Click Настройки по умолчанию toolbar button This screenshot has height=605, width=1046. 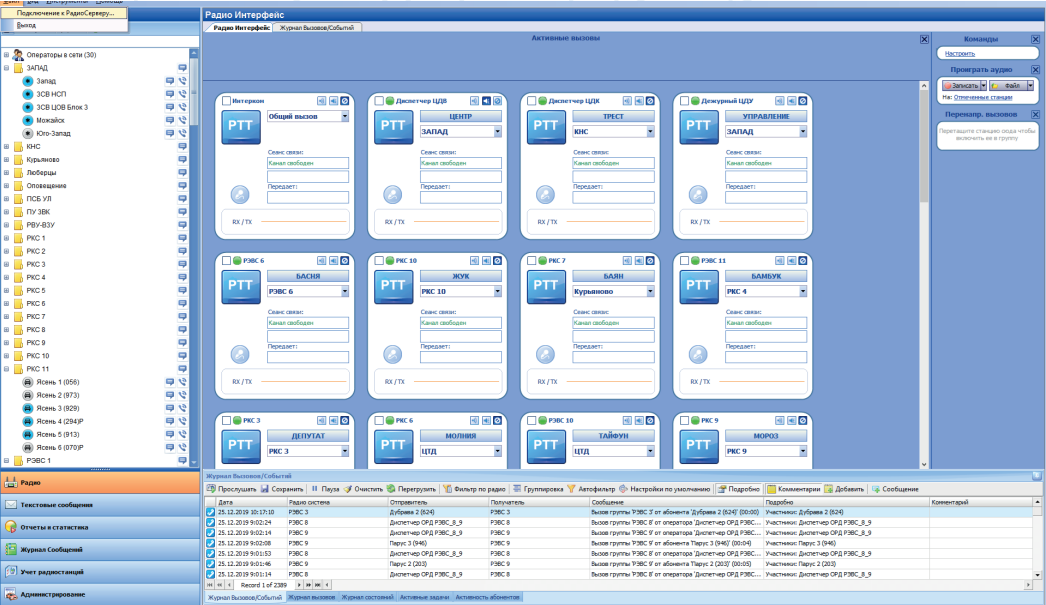pyautogui.click(x=664, y=489)
